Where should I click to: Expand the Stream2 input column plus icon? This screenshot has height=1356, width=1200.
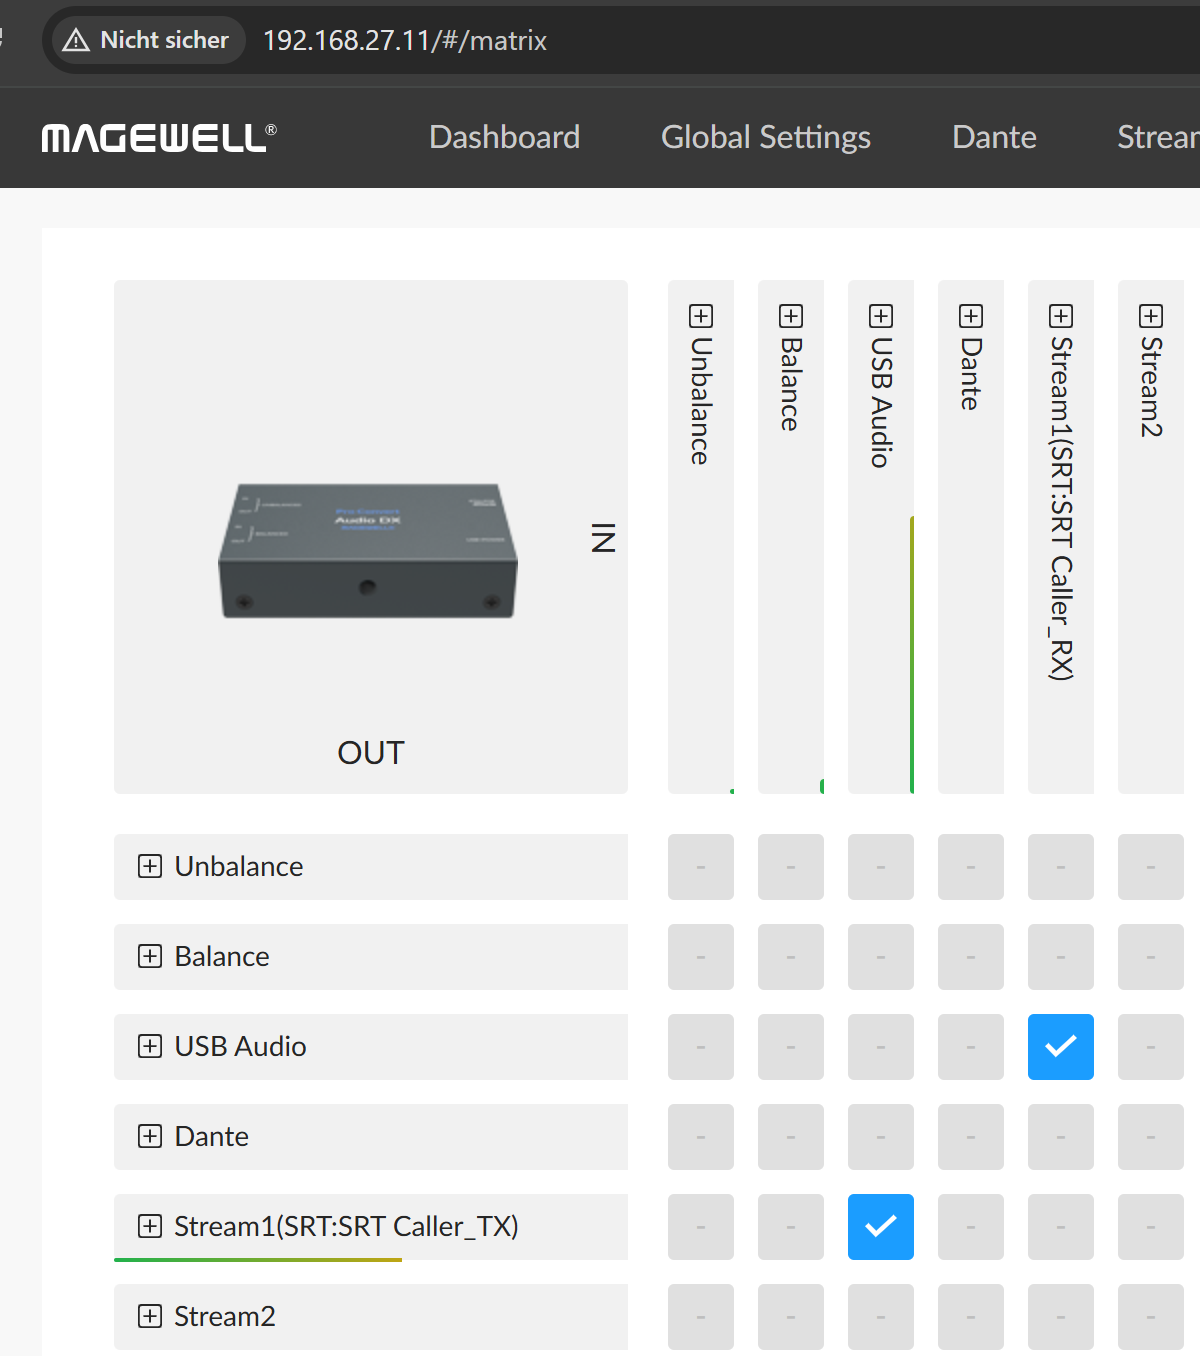(1151, 316)
